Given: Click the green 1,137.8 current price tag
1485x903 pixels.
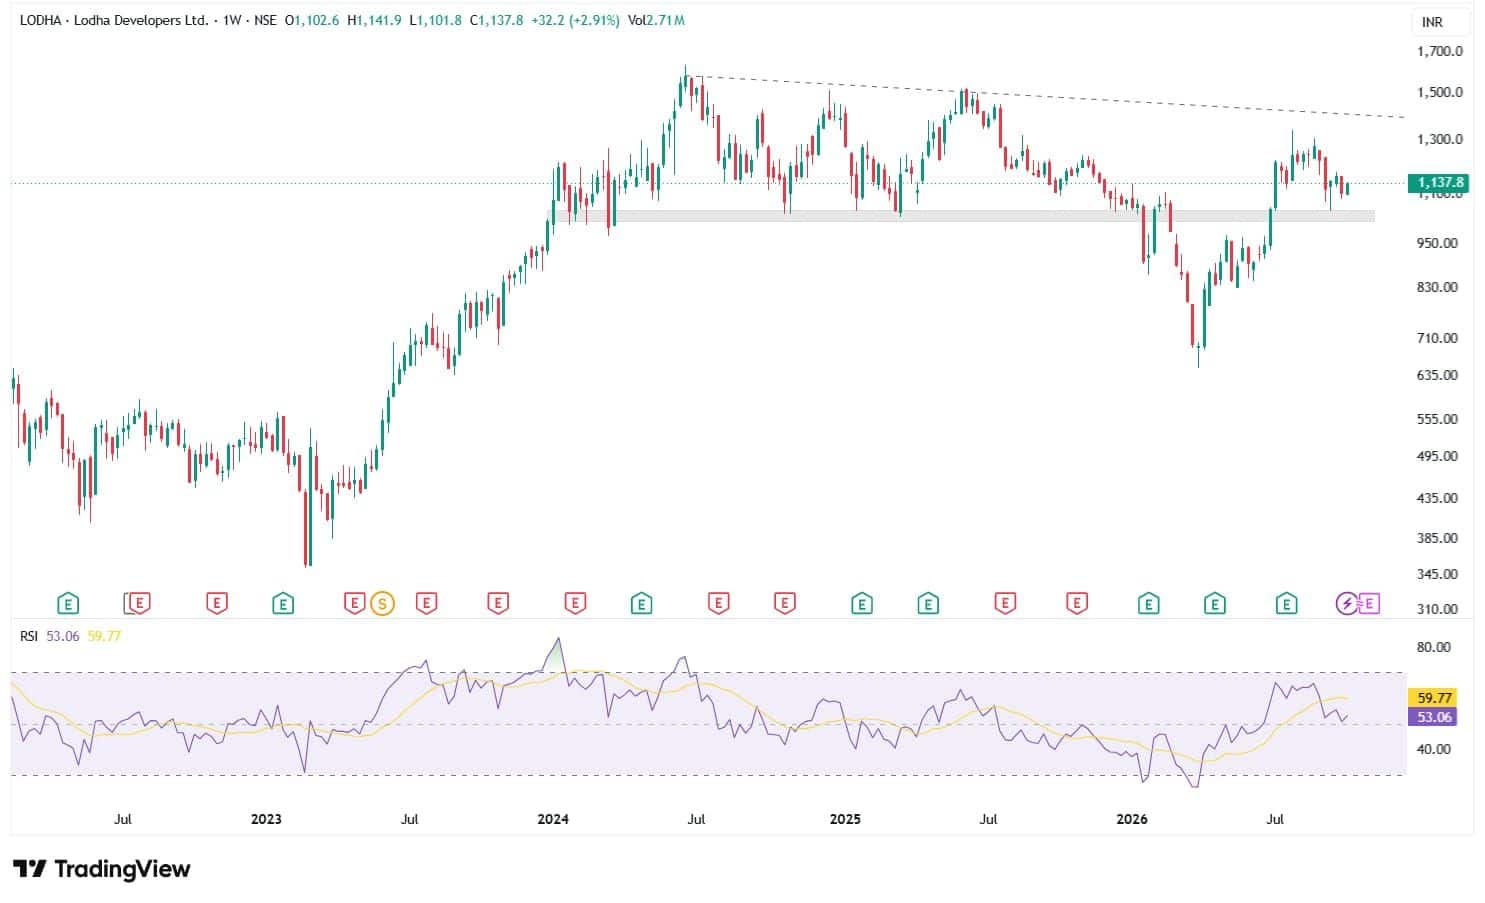Looking at the screenshot, I should (1438, 183).
